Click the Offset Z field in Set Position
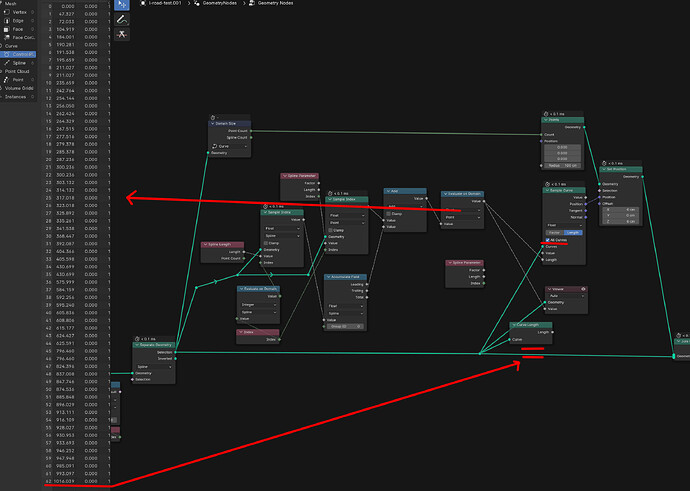690x491 pixels. coord(620,221)
